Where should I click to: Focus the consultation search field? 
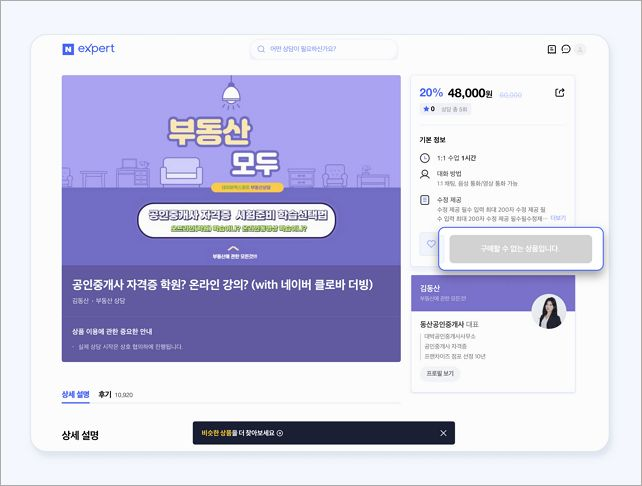click(323, 49)
